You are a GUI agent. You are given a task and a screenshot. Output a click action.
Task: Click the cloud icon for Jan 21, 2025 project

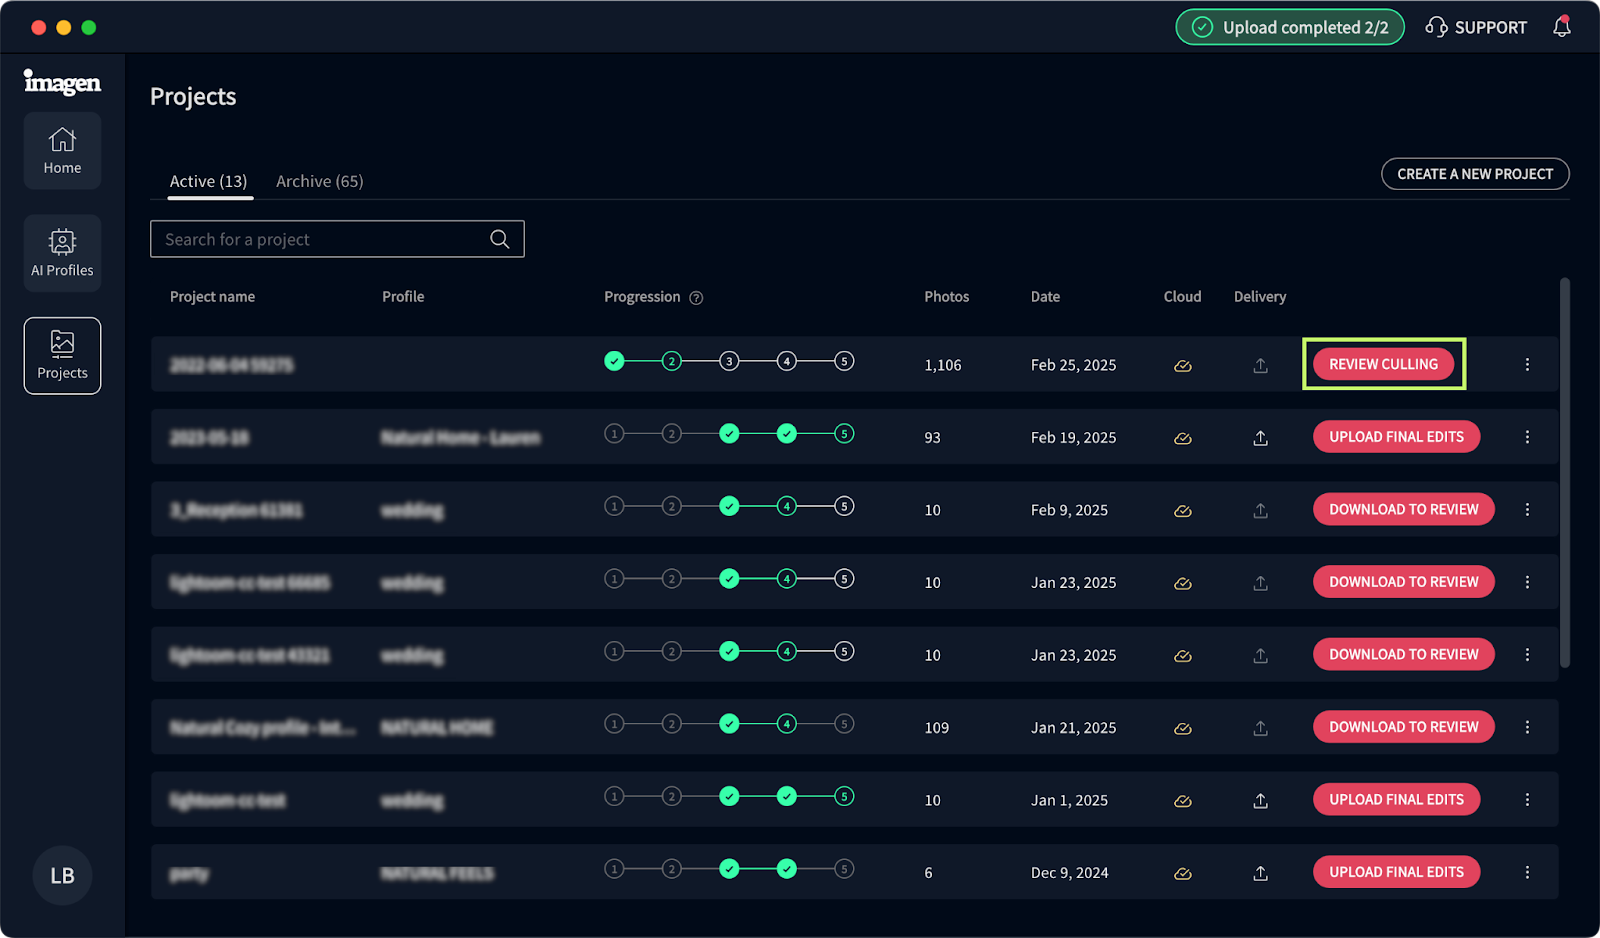point(1183,728)
